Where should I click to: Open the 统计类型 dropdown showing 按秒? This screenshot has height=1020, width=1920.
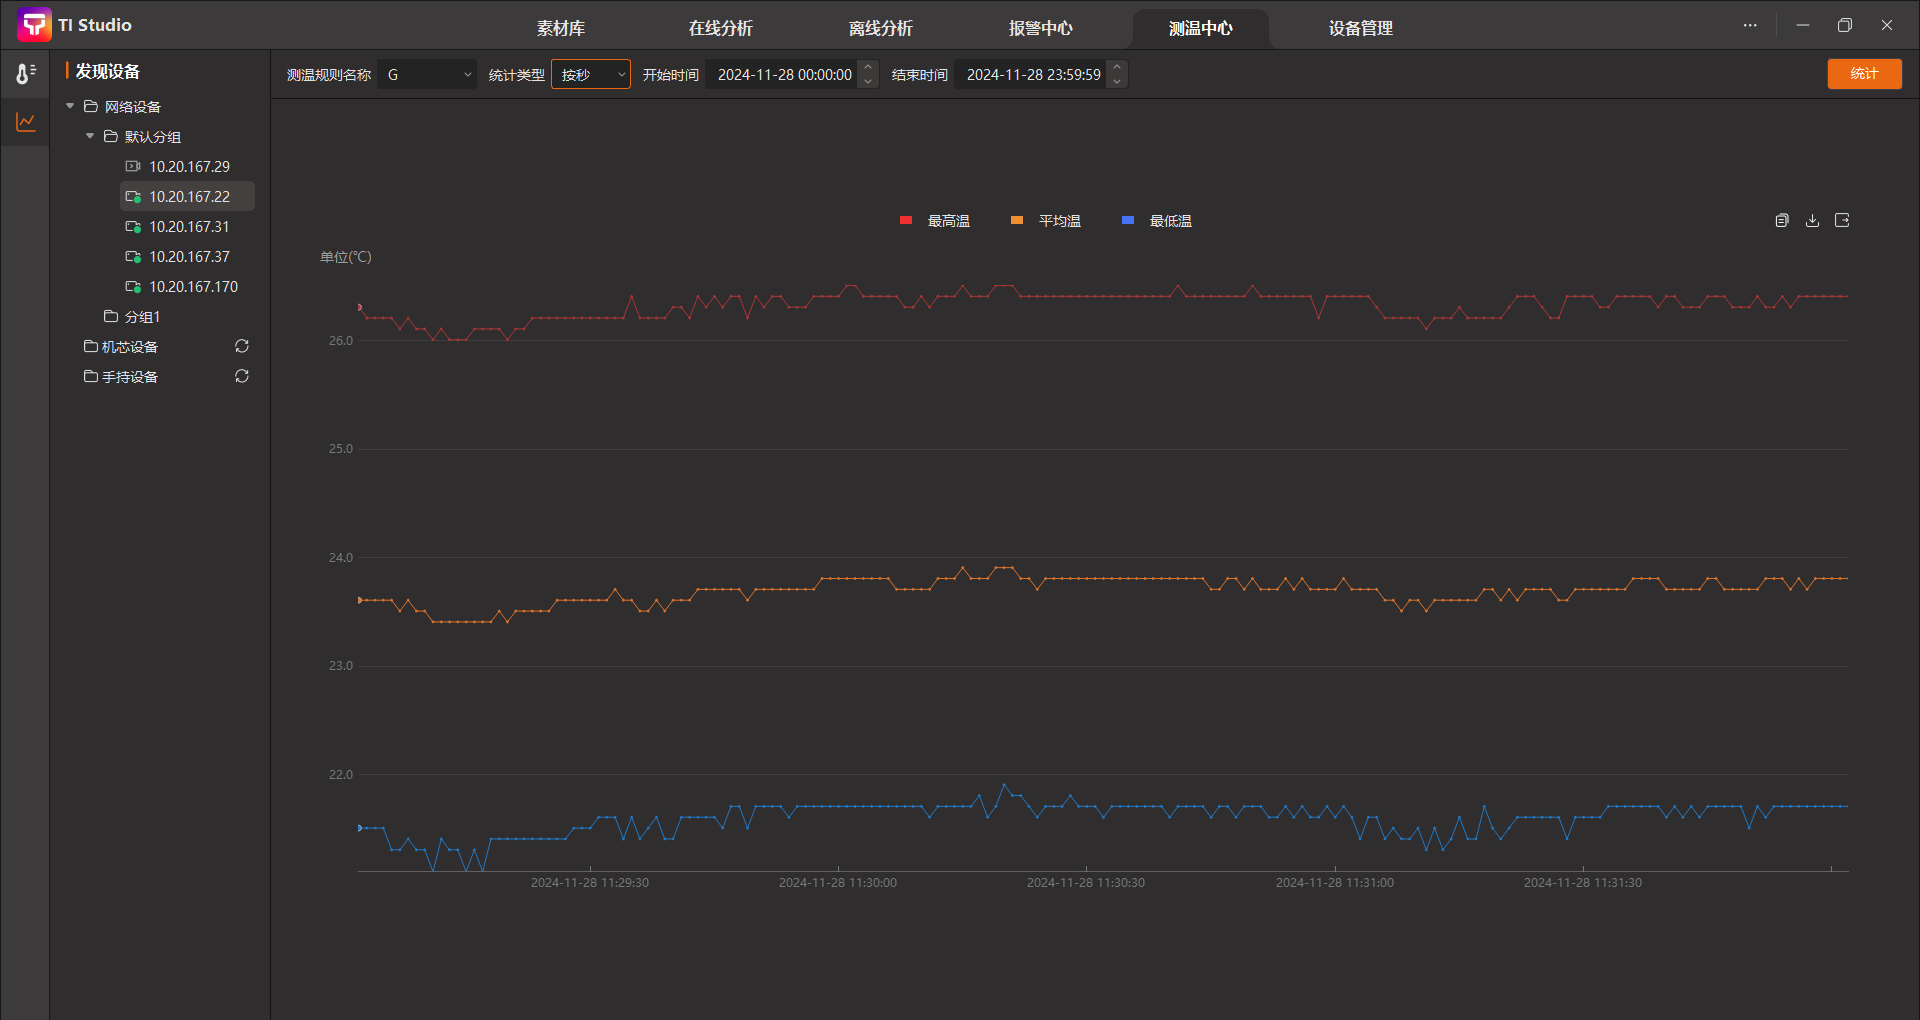pyautogui.click(x=591, y=75)
